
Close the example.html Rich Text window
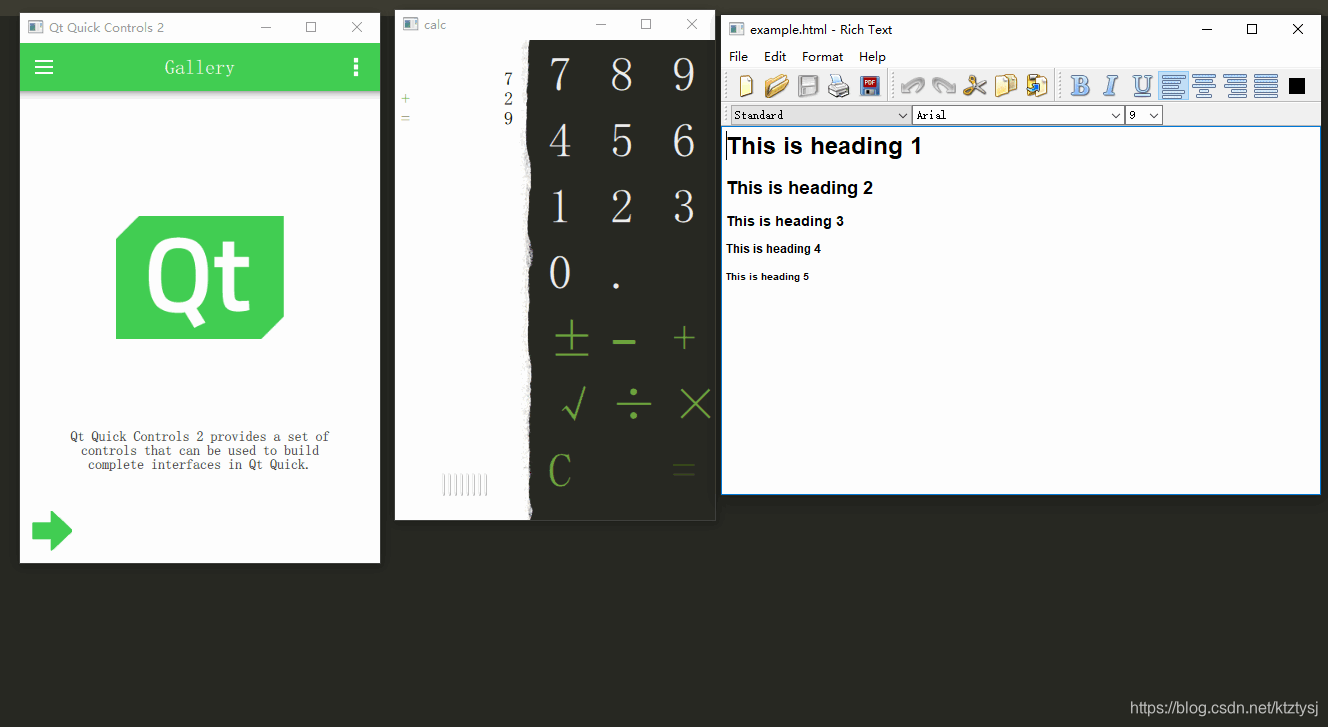click(x=1298, y=29)
